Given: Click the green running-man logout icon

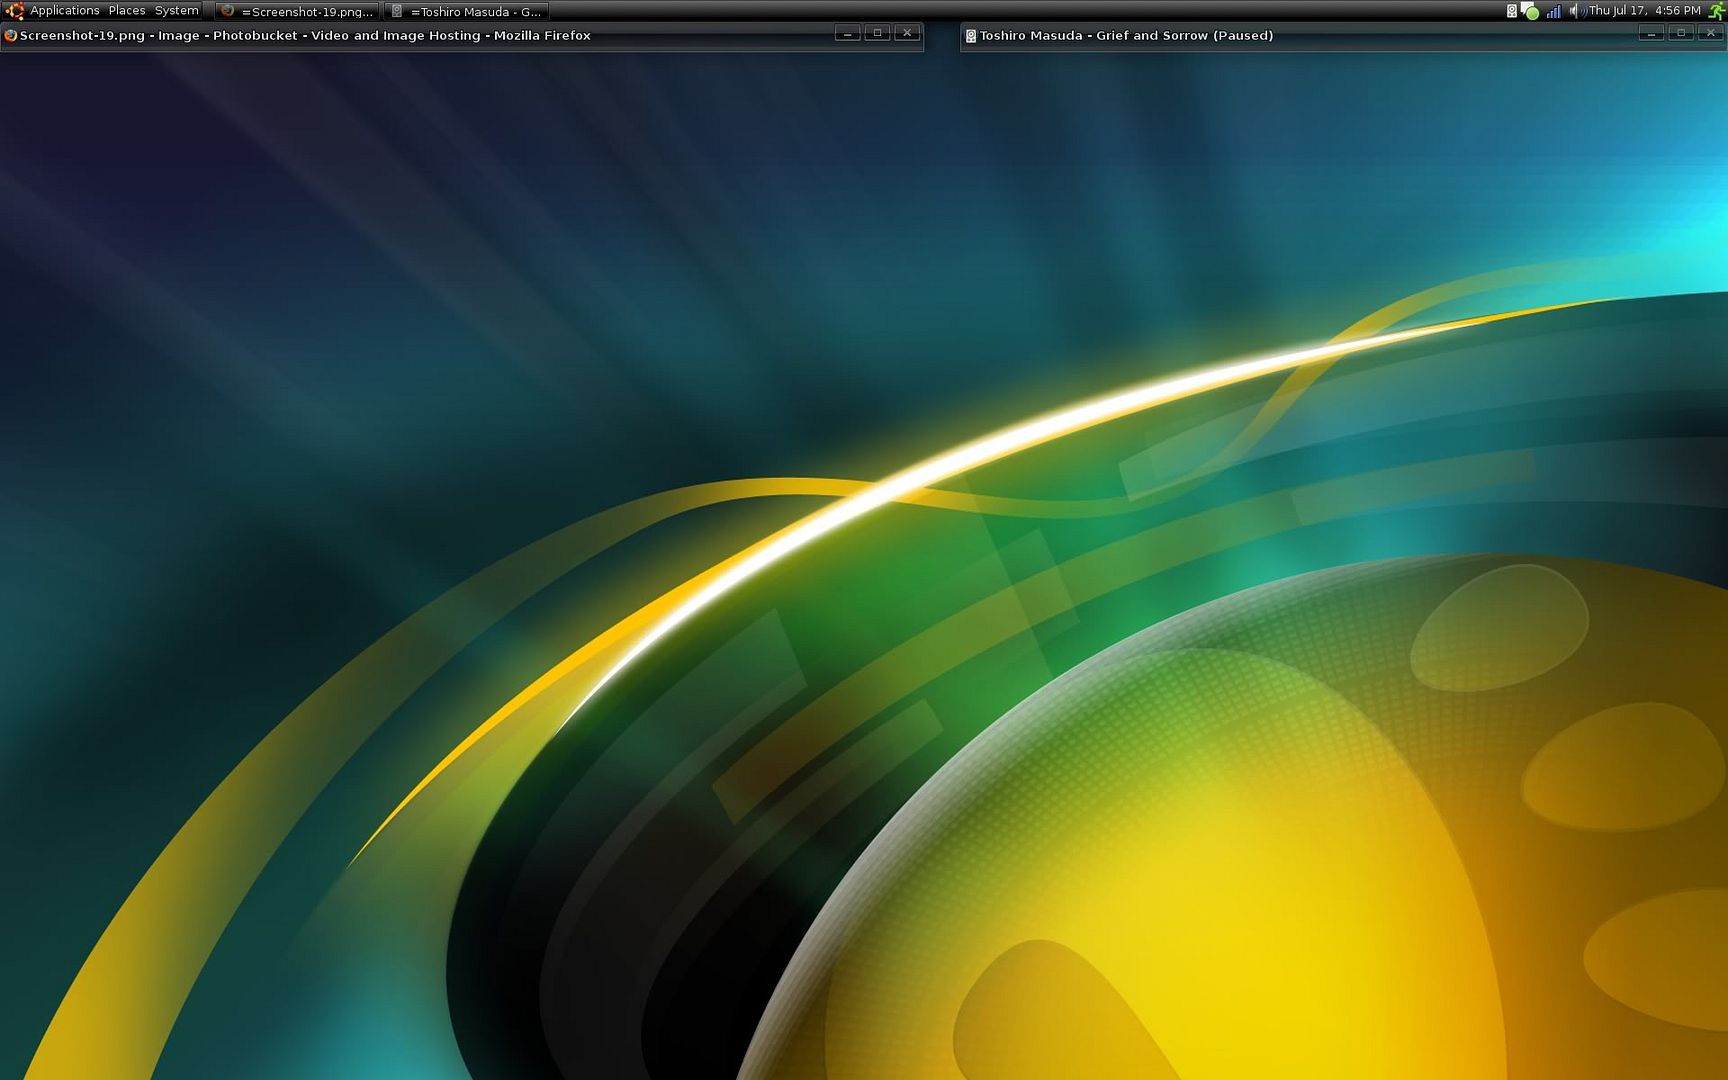Looking at the screenshot, I should 1716,11.
